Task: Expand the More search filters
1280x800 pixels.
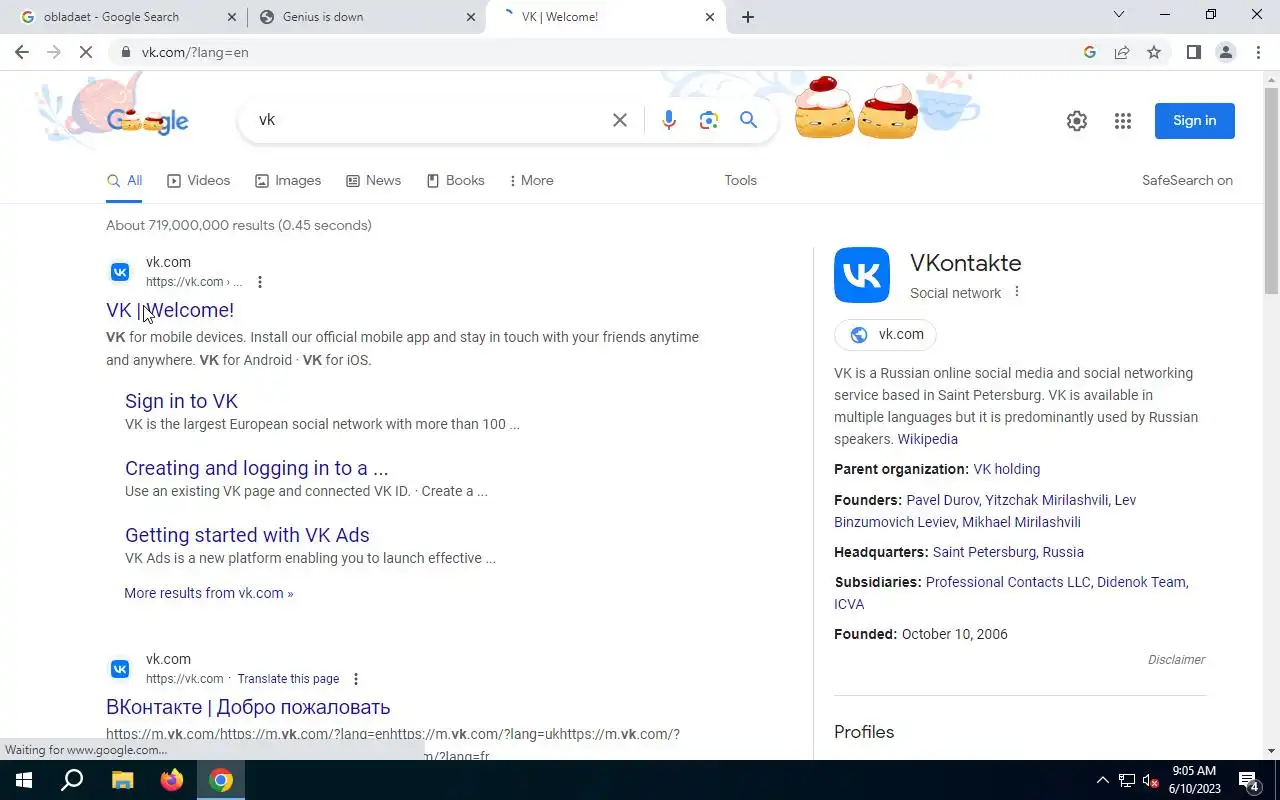Action: coord(531,181)
